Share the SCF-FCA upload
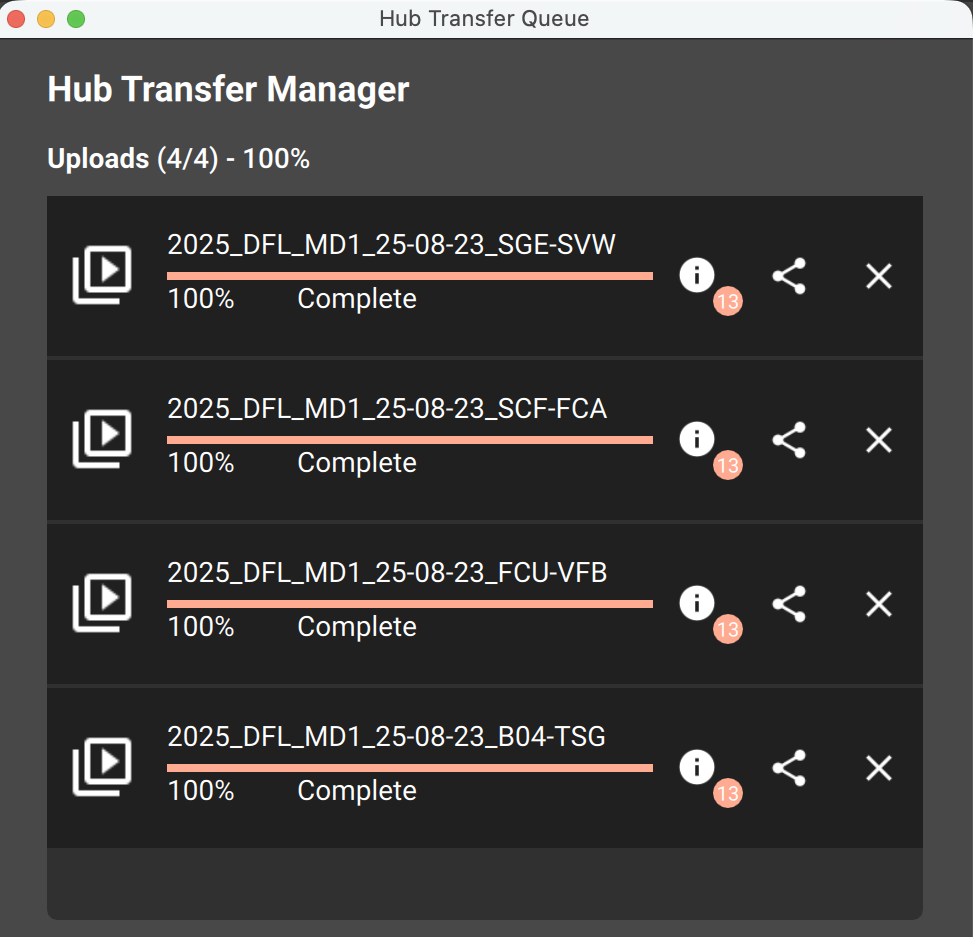The image size is (973, 937). 789,440
